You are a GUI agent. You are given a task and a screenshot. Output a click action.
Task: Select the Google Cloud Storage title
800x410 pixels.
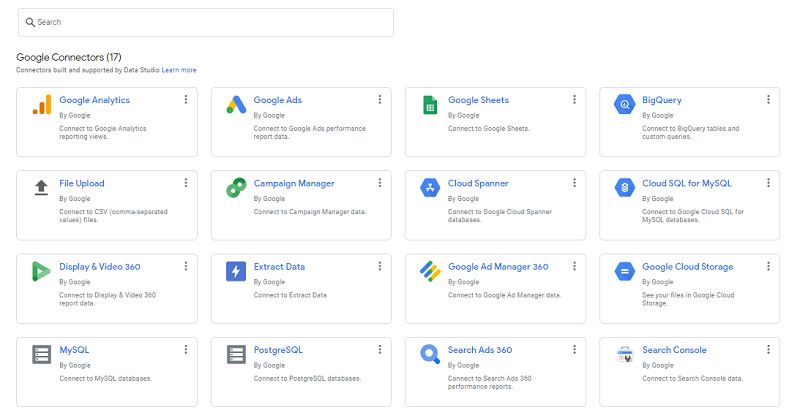pyautogui.click(x=688, y=267)
